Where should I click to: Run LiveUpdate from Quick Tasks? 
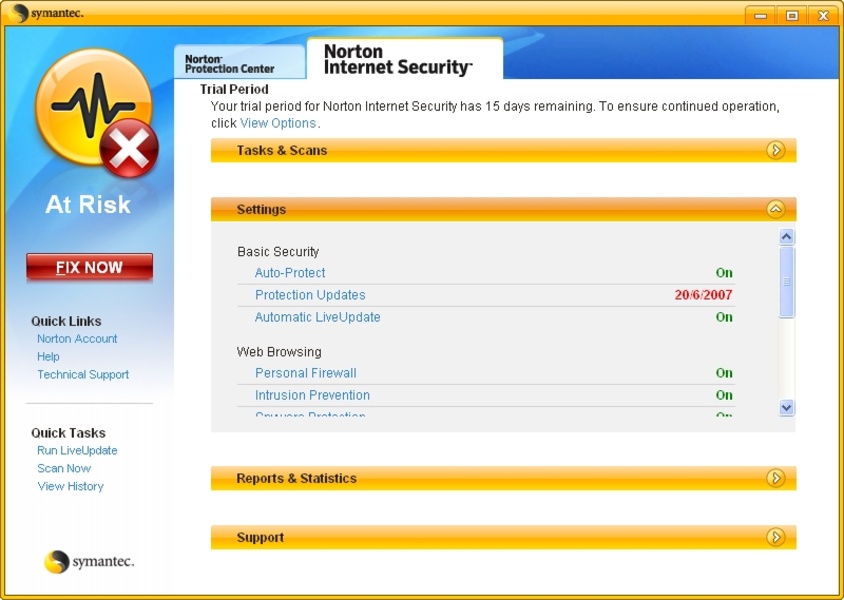click(77, 450)
